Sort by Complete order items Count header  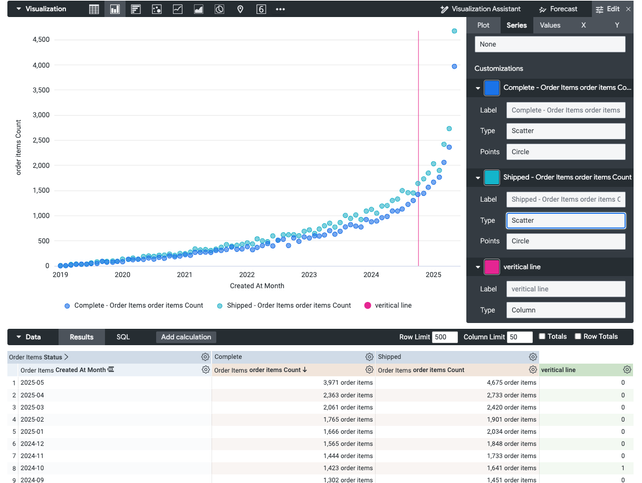260,370
